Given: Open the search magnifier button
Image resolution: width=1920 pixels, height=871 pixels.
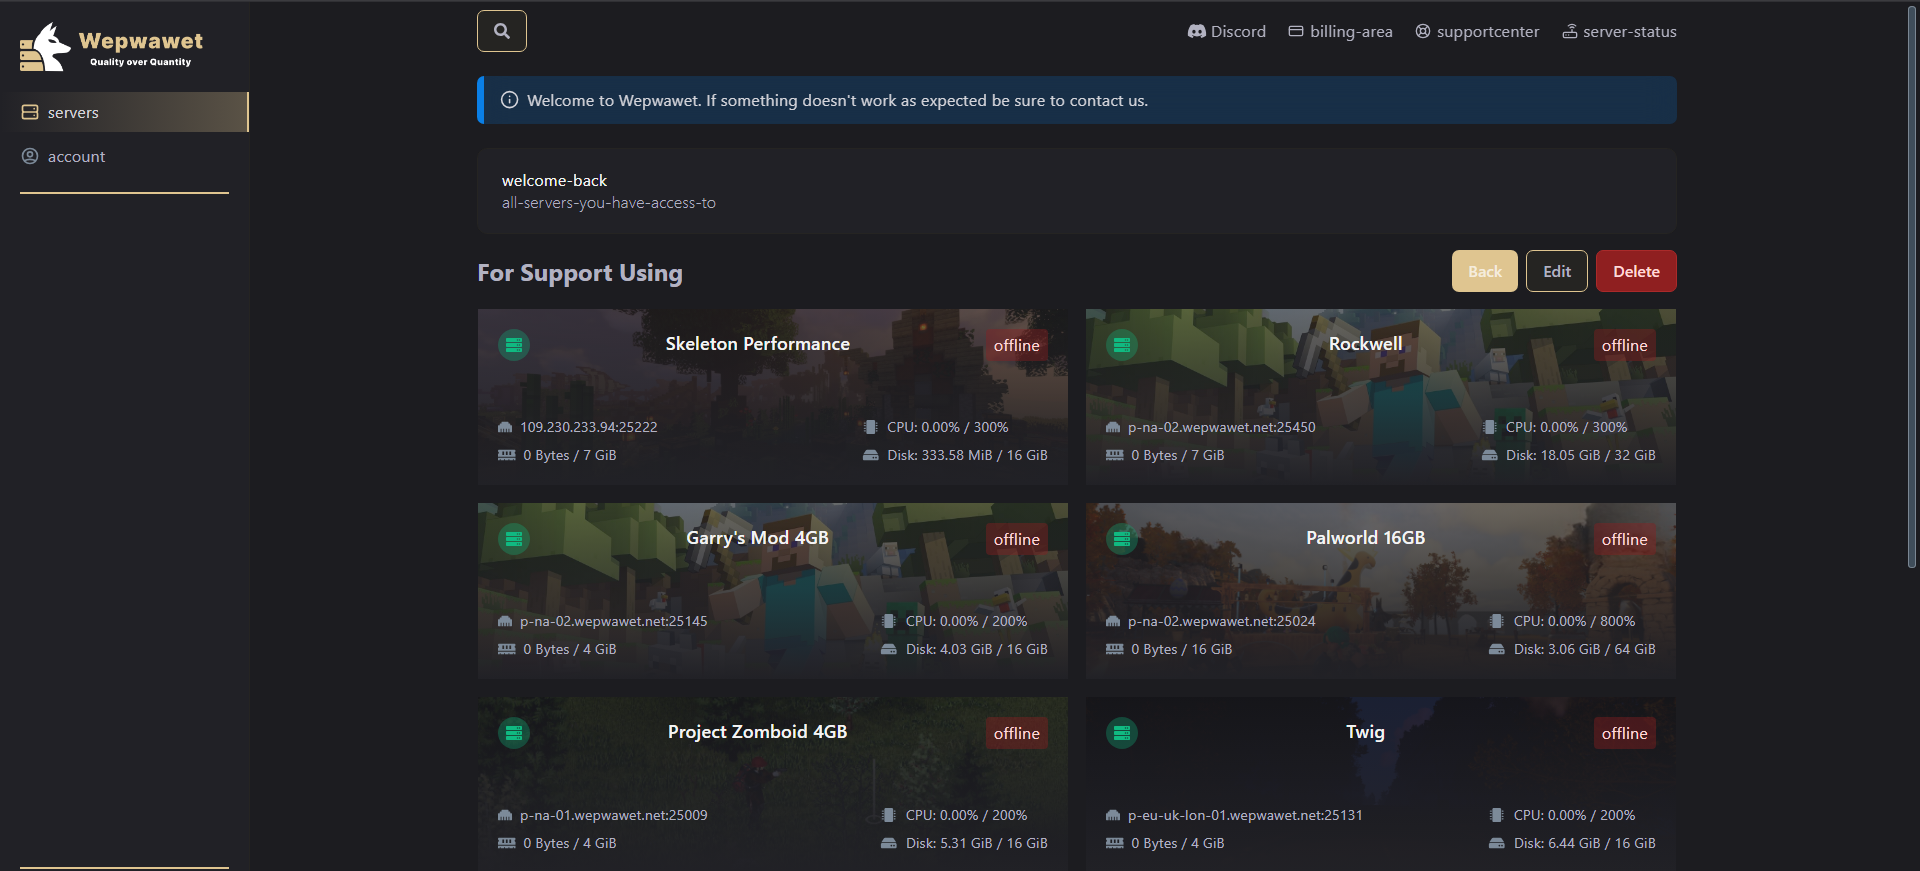Looking at the screenshot, I should coord(502,31).
